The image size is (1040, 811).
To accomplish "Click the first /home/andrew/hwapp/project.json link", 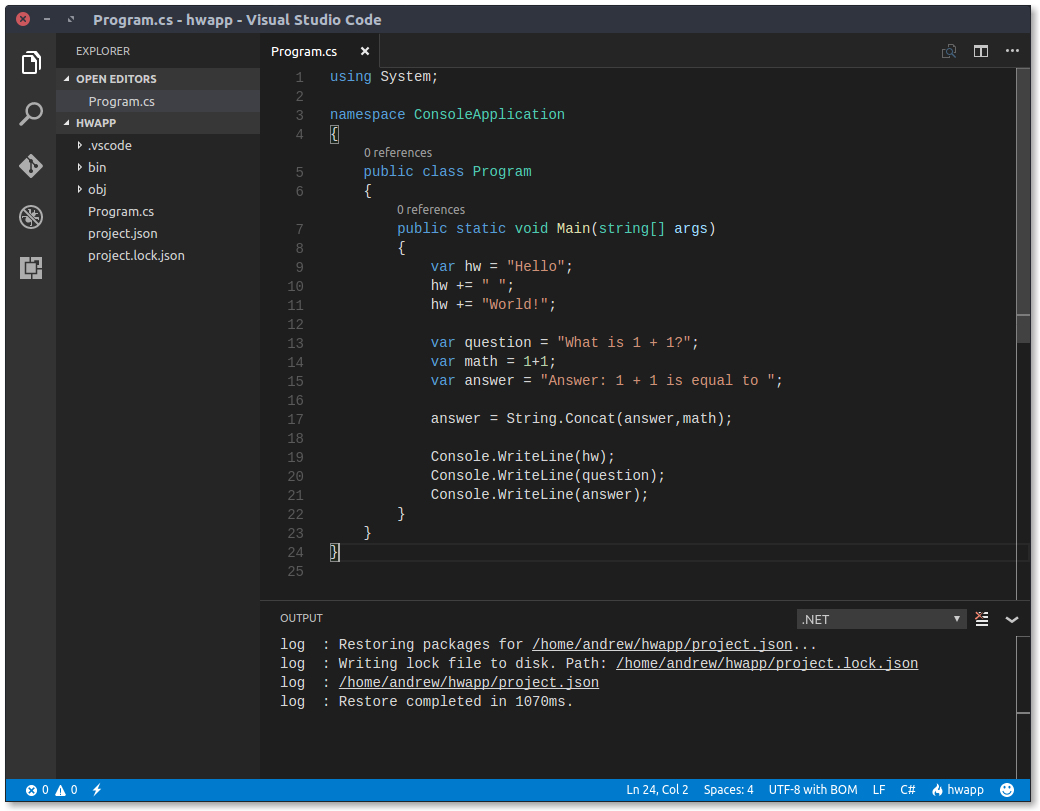I will [x=662, y=645].
